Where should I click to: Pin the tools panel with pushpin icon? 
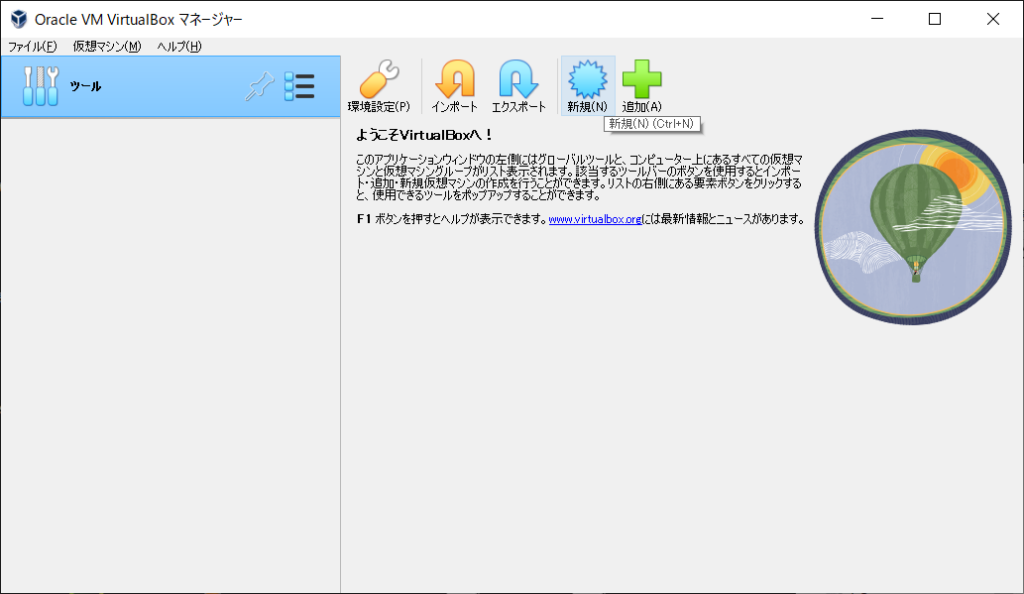[x=259, y=86]
